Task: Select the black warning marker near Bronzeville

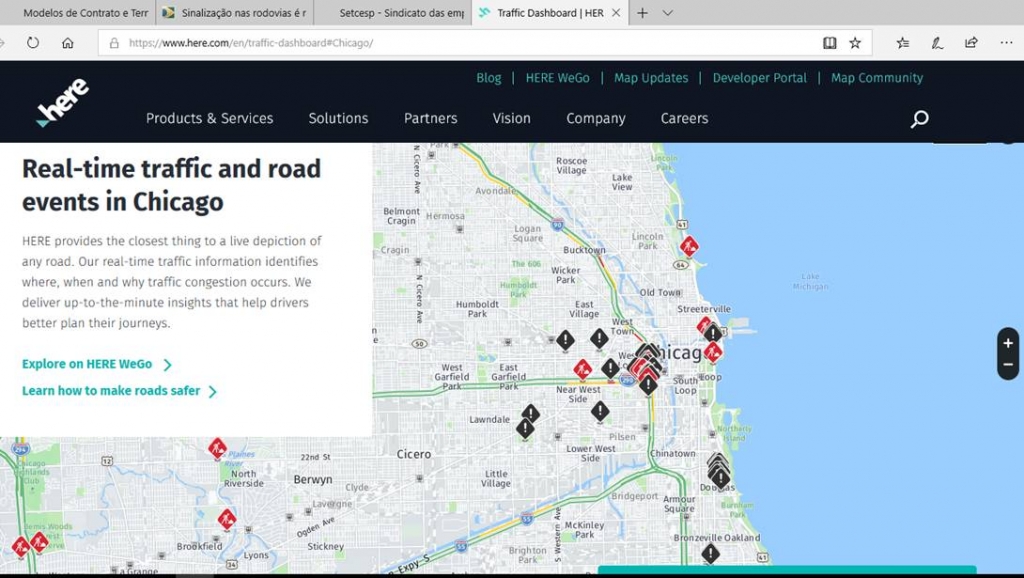Action: pyautogui.click(x=710, y=553)
